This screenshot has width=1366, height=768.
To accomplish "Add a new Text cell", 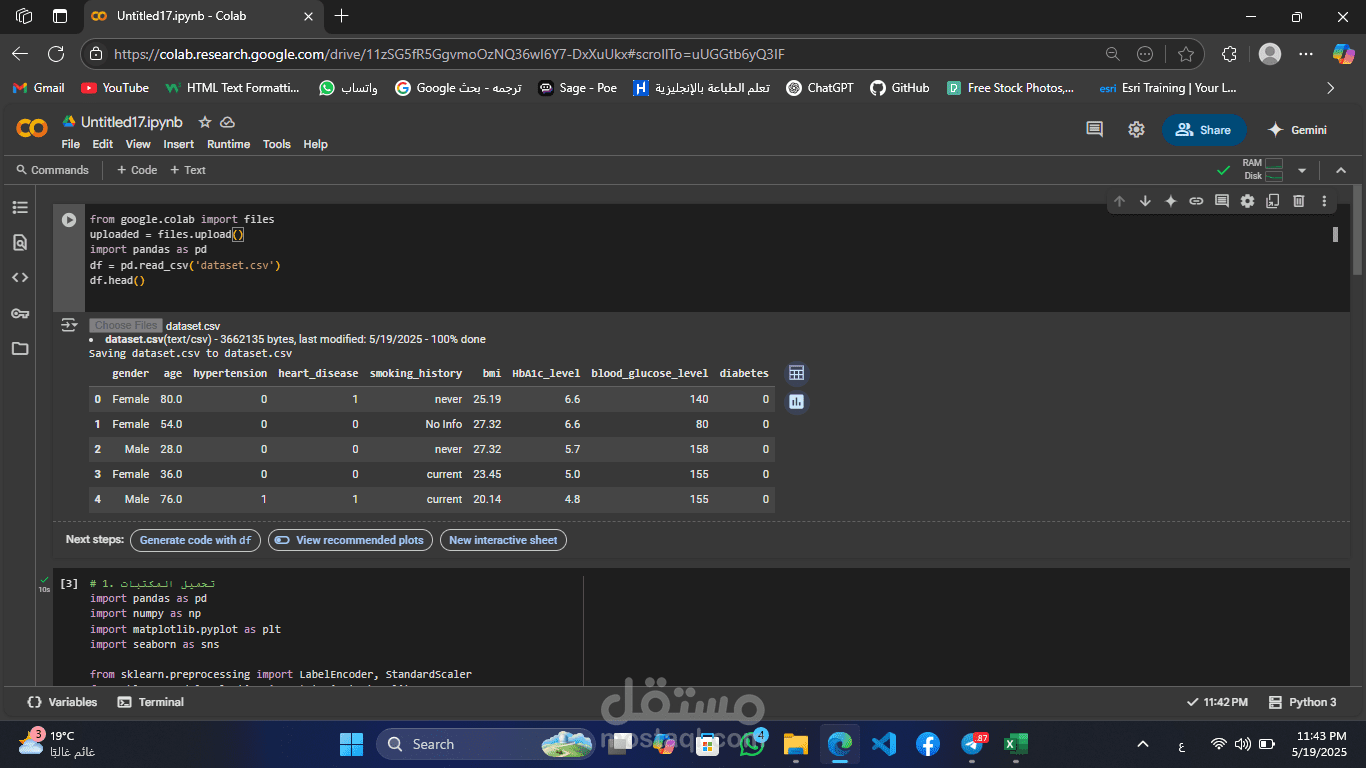I will click(188, 170).
